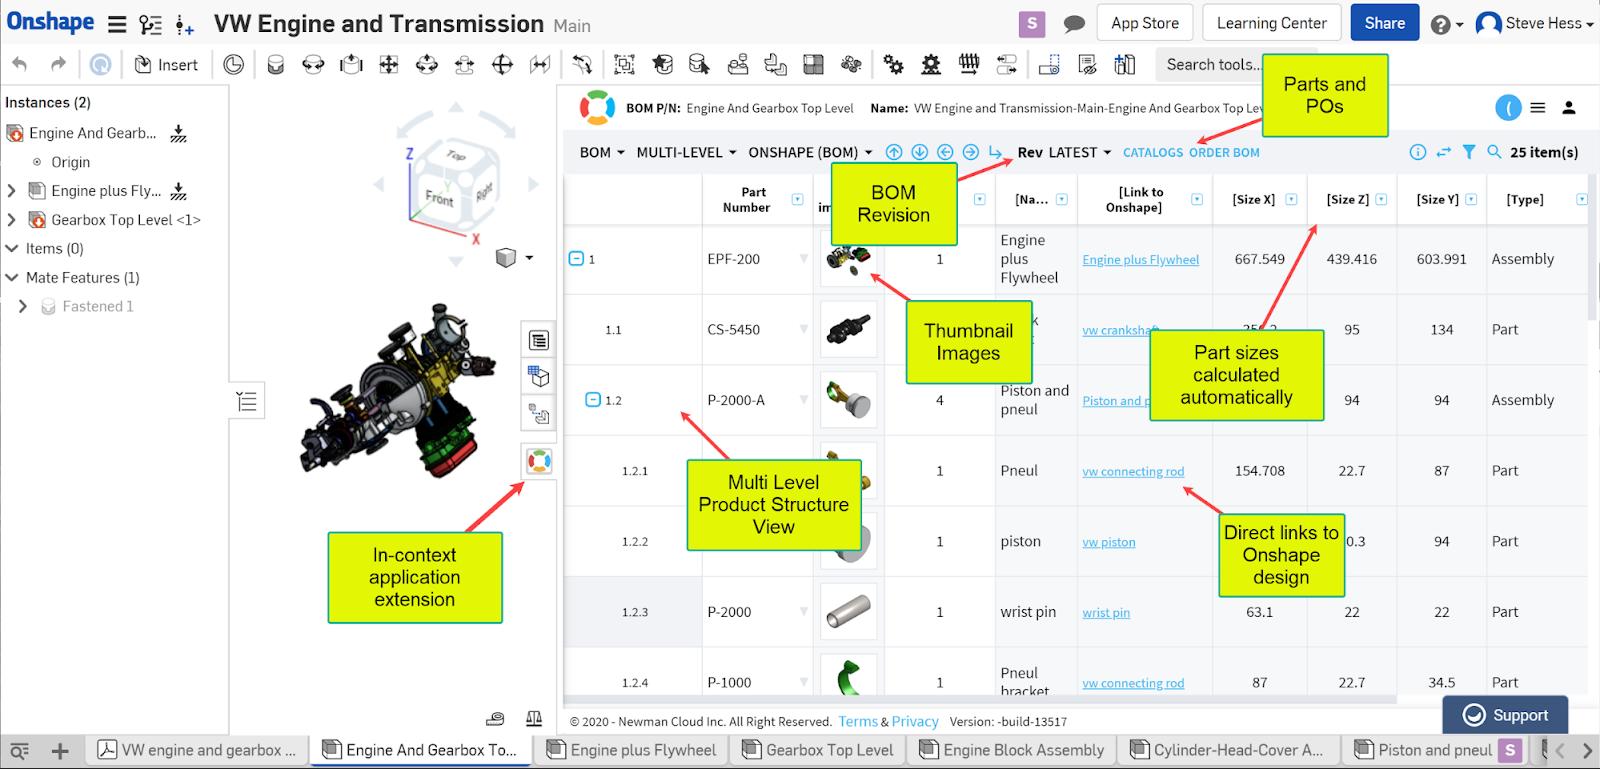Add new tab with plus icon
This screenshot has width=1600, height=769.
click(60, 751)
